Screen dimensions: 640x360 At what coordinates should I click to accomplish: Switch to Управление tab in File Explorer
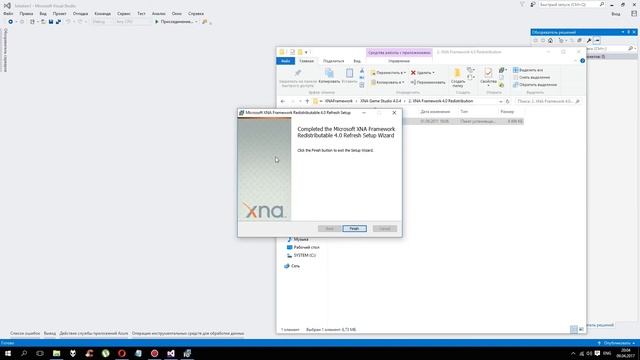pyautogui.click(x=399, y=61)
